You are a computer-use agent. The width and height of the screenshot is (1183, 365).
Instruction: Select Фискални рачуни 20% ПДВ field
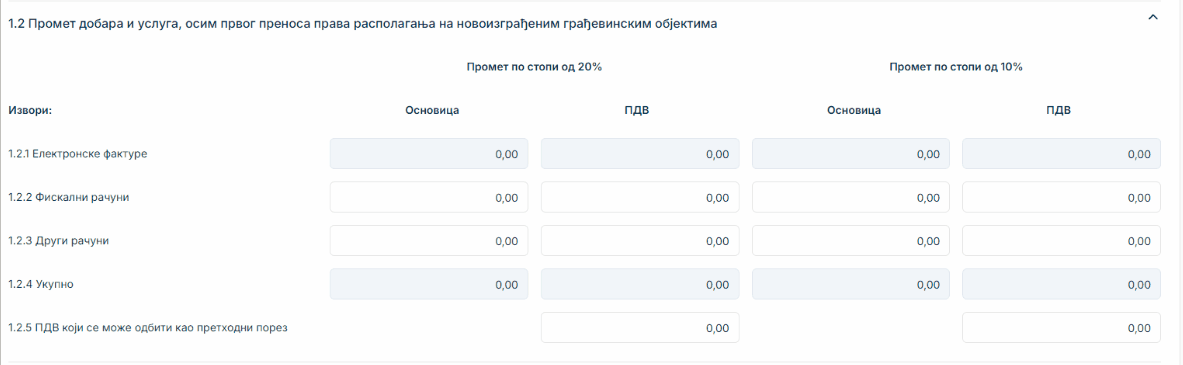(x=641, y=197)
